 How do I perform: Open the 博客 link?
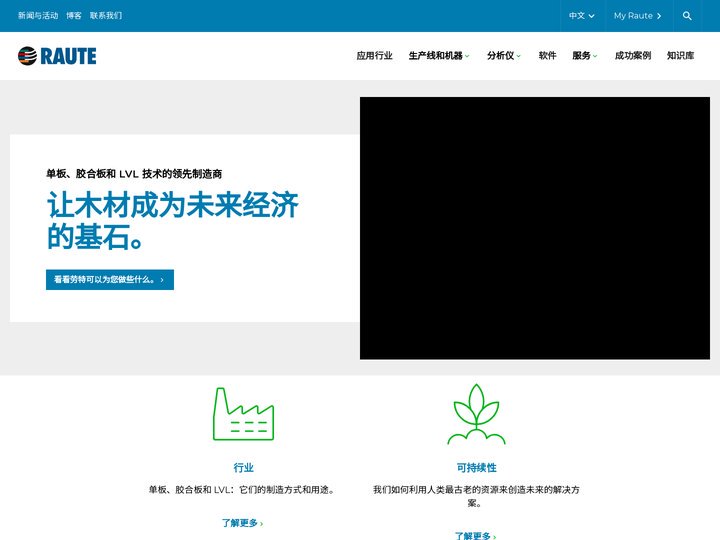[73, 16]
